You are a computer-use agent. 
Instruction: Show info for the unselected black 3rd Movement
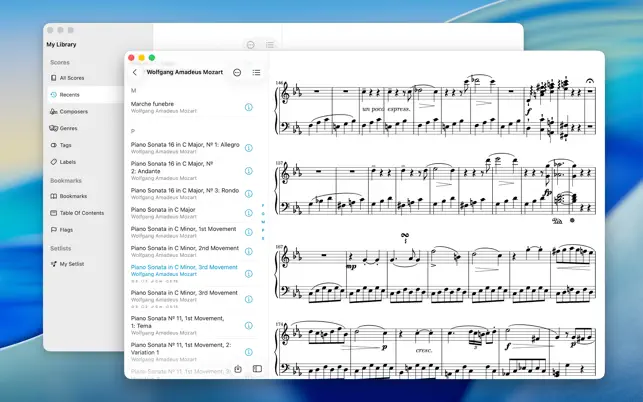pos(249,299)
